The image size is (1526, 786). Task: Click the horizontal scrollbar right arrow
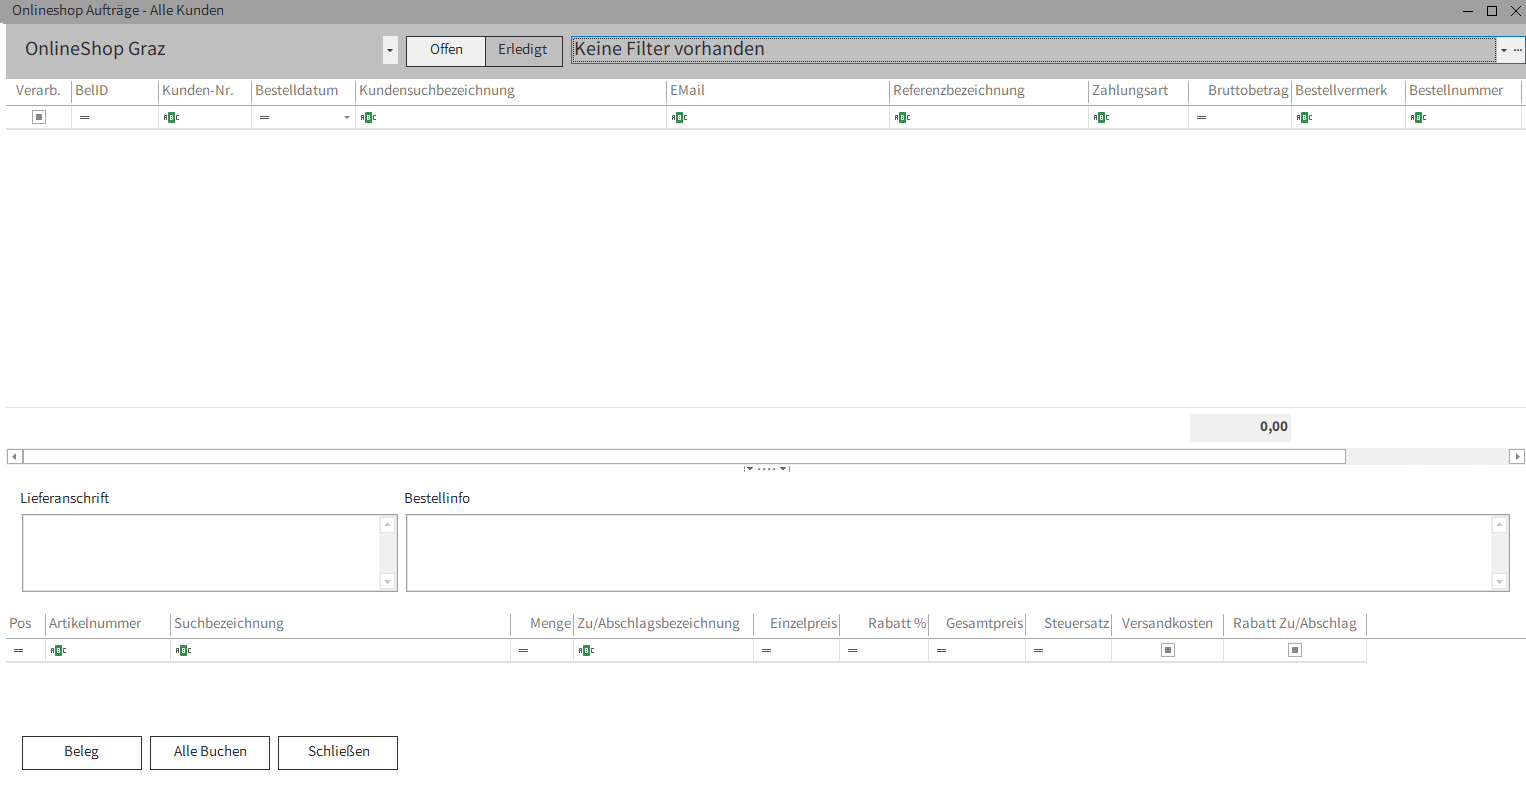click(x=1517, y=457)
